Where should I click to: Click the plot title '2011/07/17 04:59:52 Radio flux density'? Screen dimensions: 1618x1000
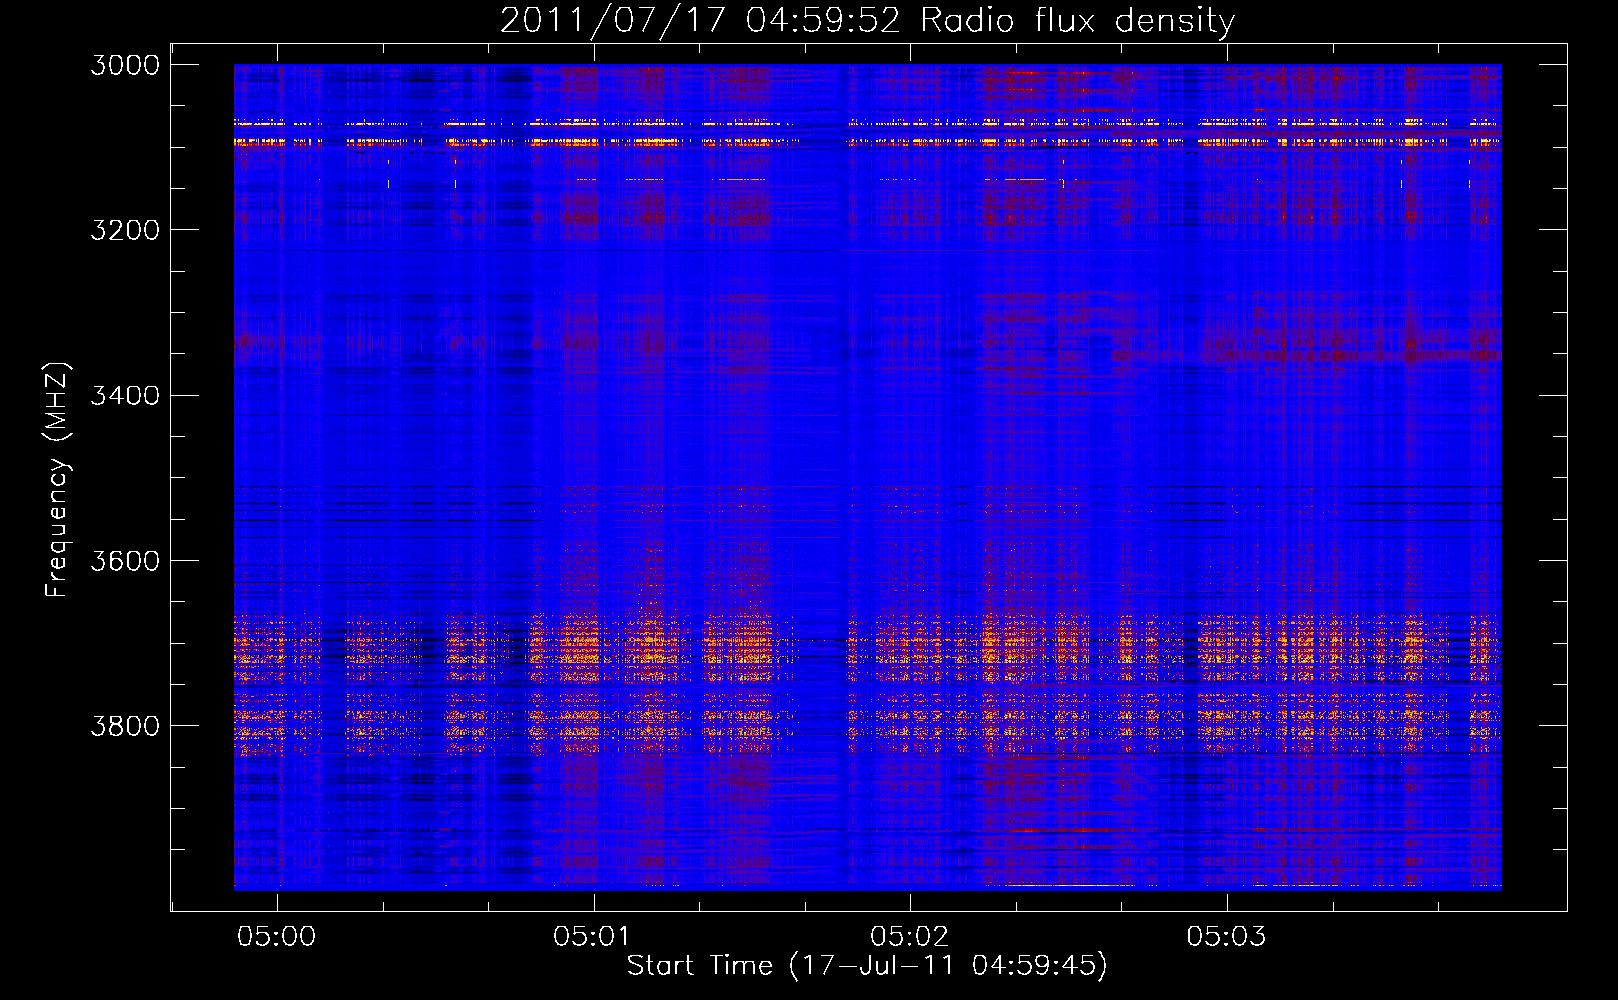tap(867, 20)
